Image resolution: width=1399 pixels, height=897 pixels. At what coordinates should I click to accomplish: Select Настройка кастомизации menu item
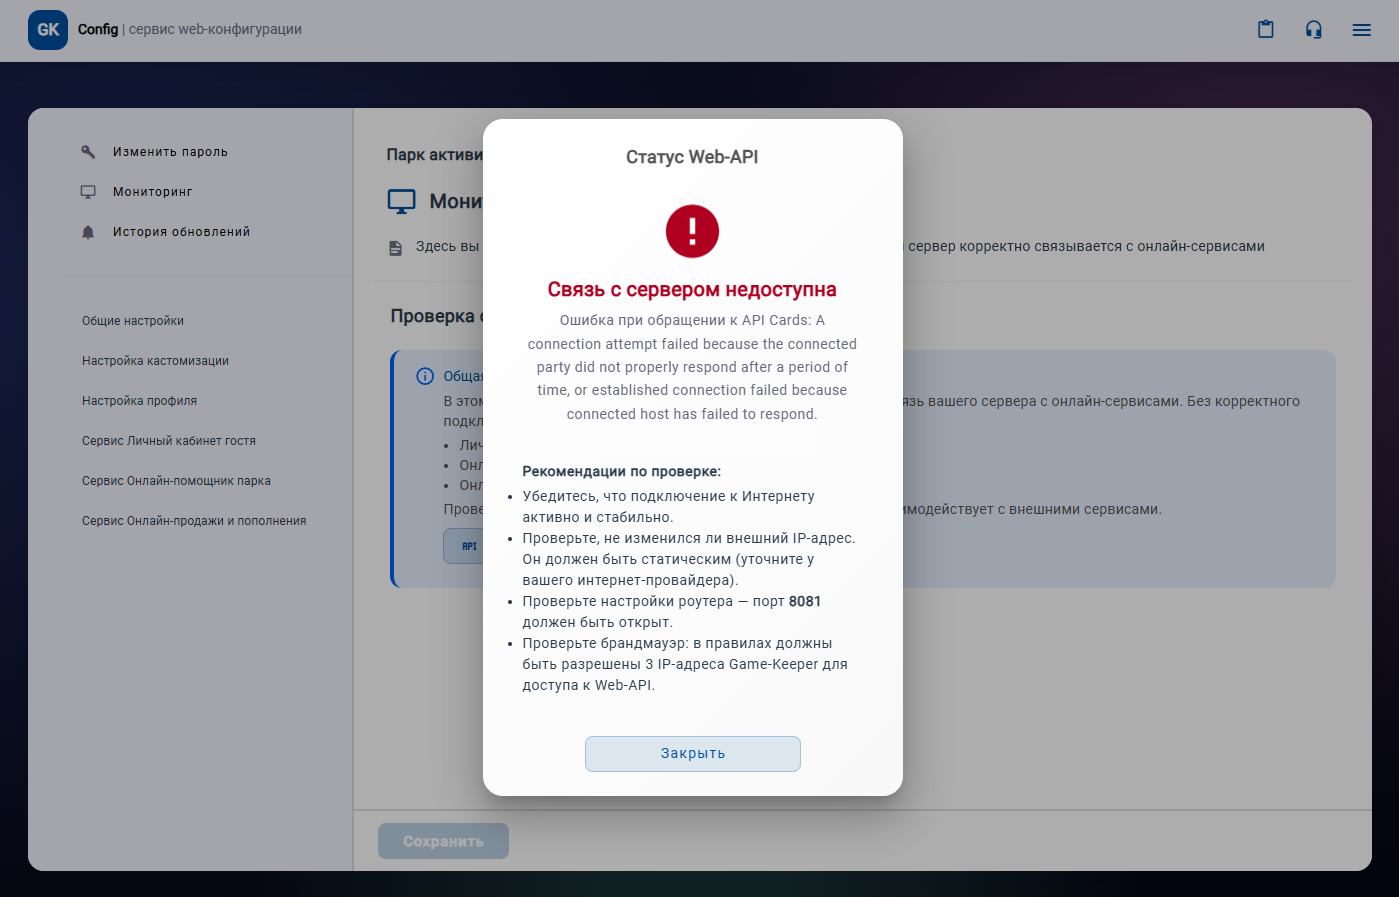click(x=155, y=361)
